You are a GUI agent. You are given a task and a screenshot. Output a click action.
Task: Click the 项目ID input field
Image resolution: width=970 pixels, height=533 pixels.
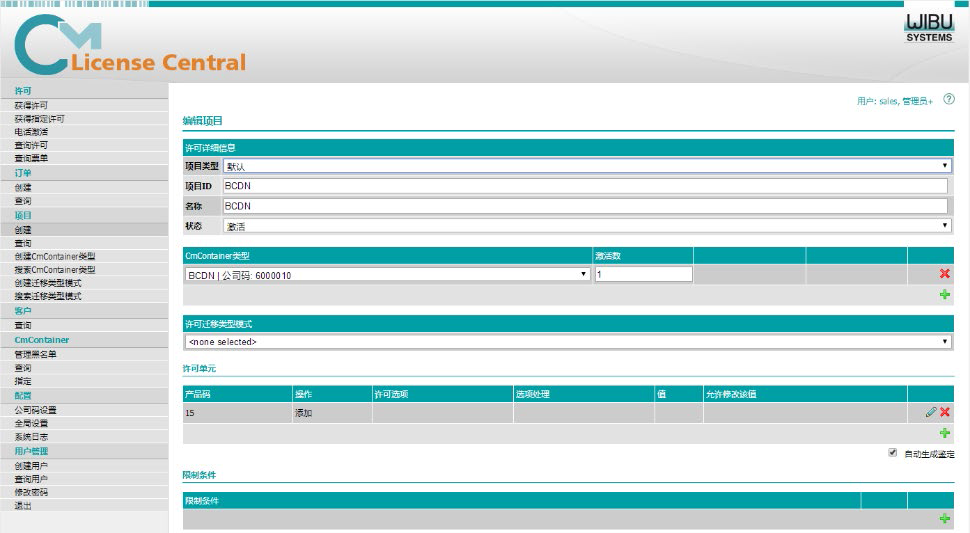[x=585, y=186]
